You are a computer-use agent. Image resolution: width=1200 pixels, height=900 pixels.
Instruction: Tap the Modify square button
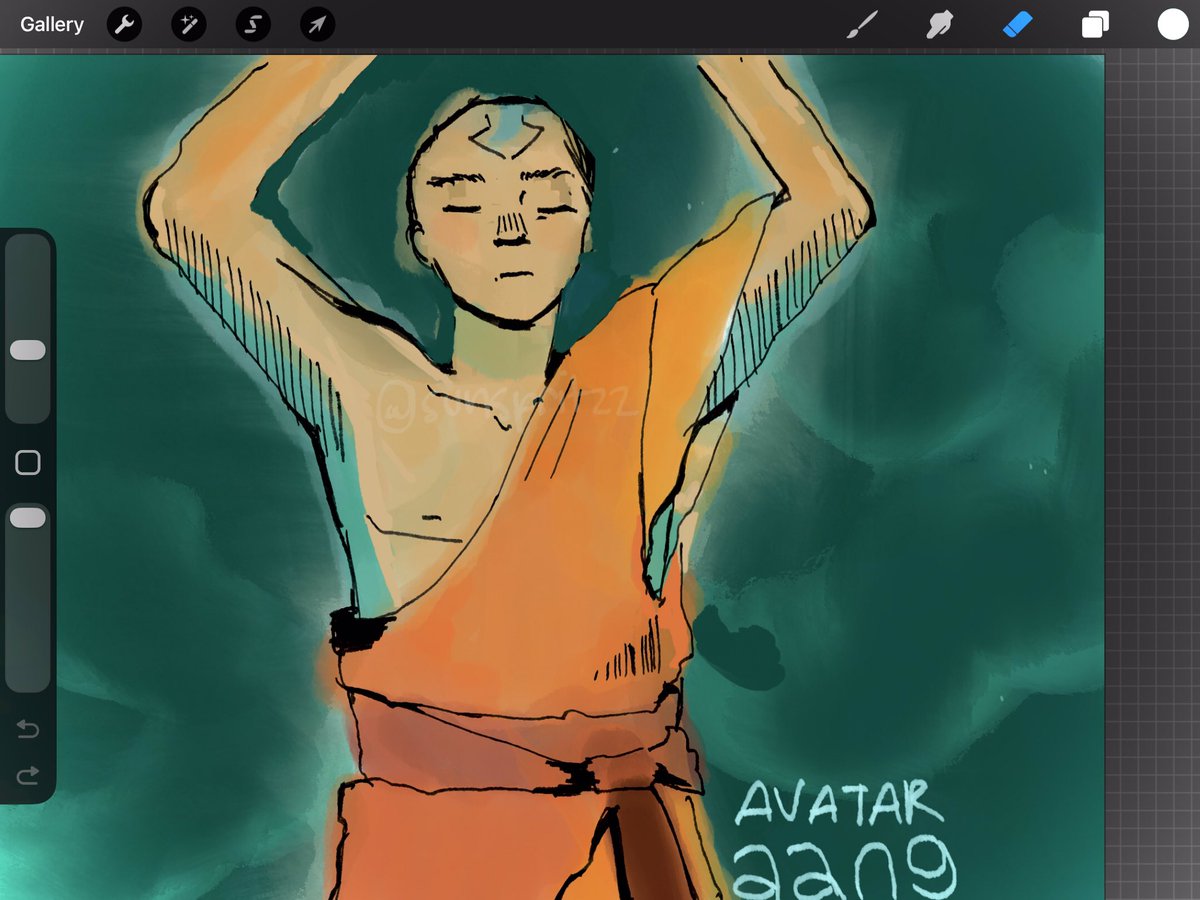28,462
